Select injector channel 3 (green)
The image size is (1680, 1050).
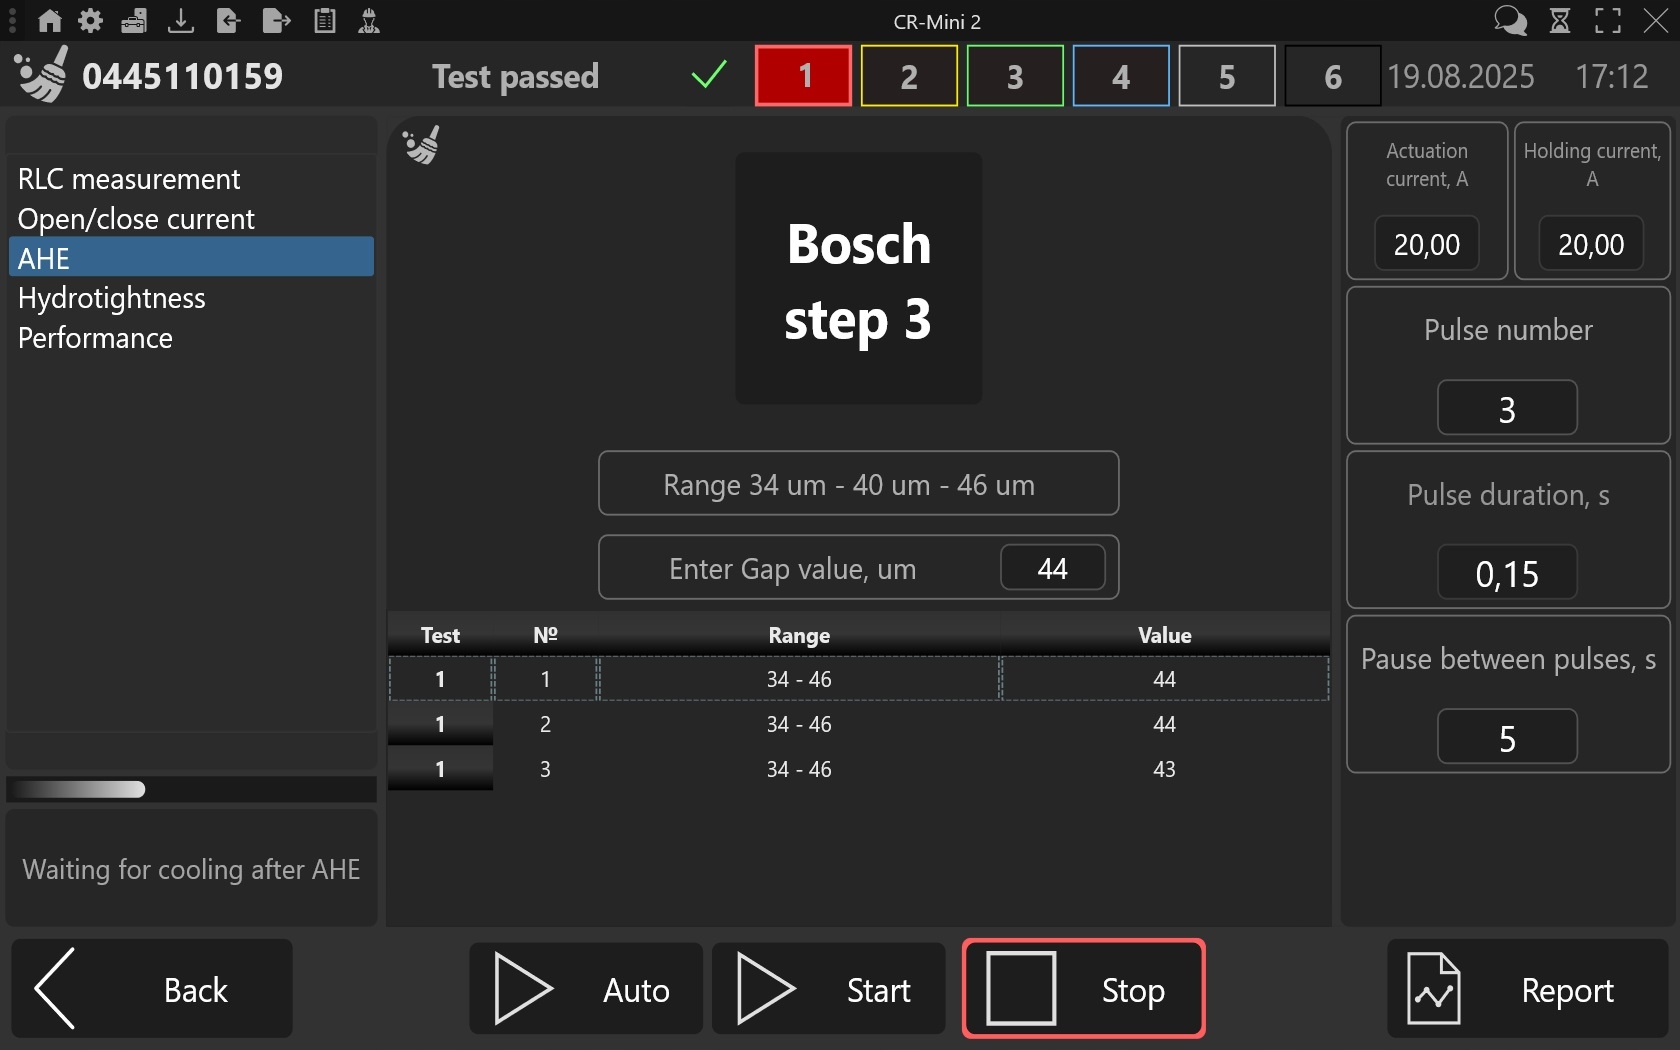(1015, 76)
